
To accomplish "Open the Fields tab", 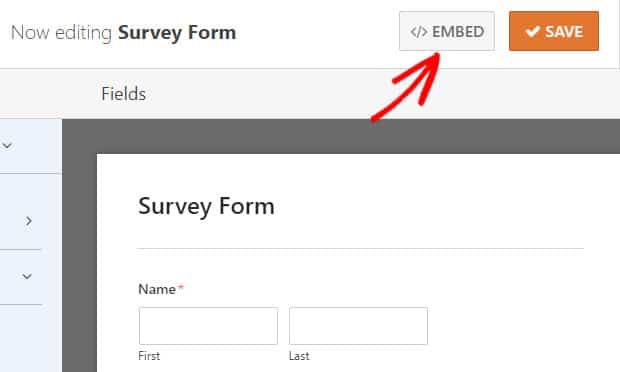I will pyautogui.click(x=123, y=94).
